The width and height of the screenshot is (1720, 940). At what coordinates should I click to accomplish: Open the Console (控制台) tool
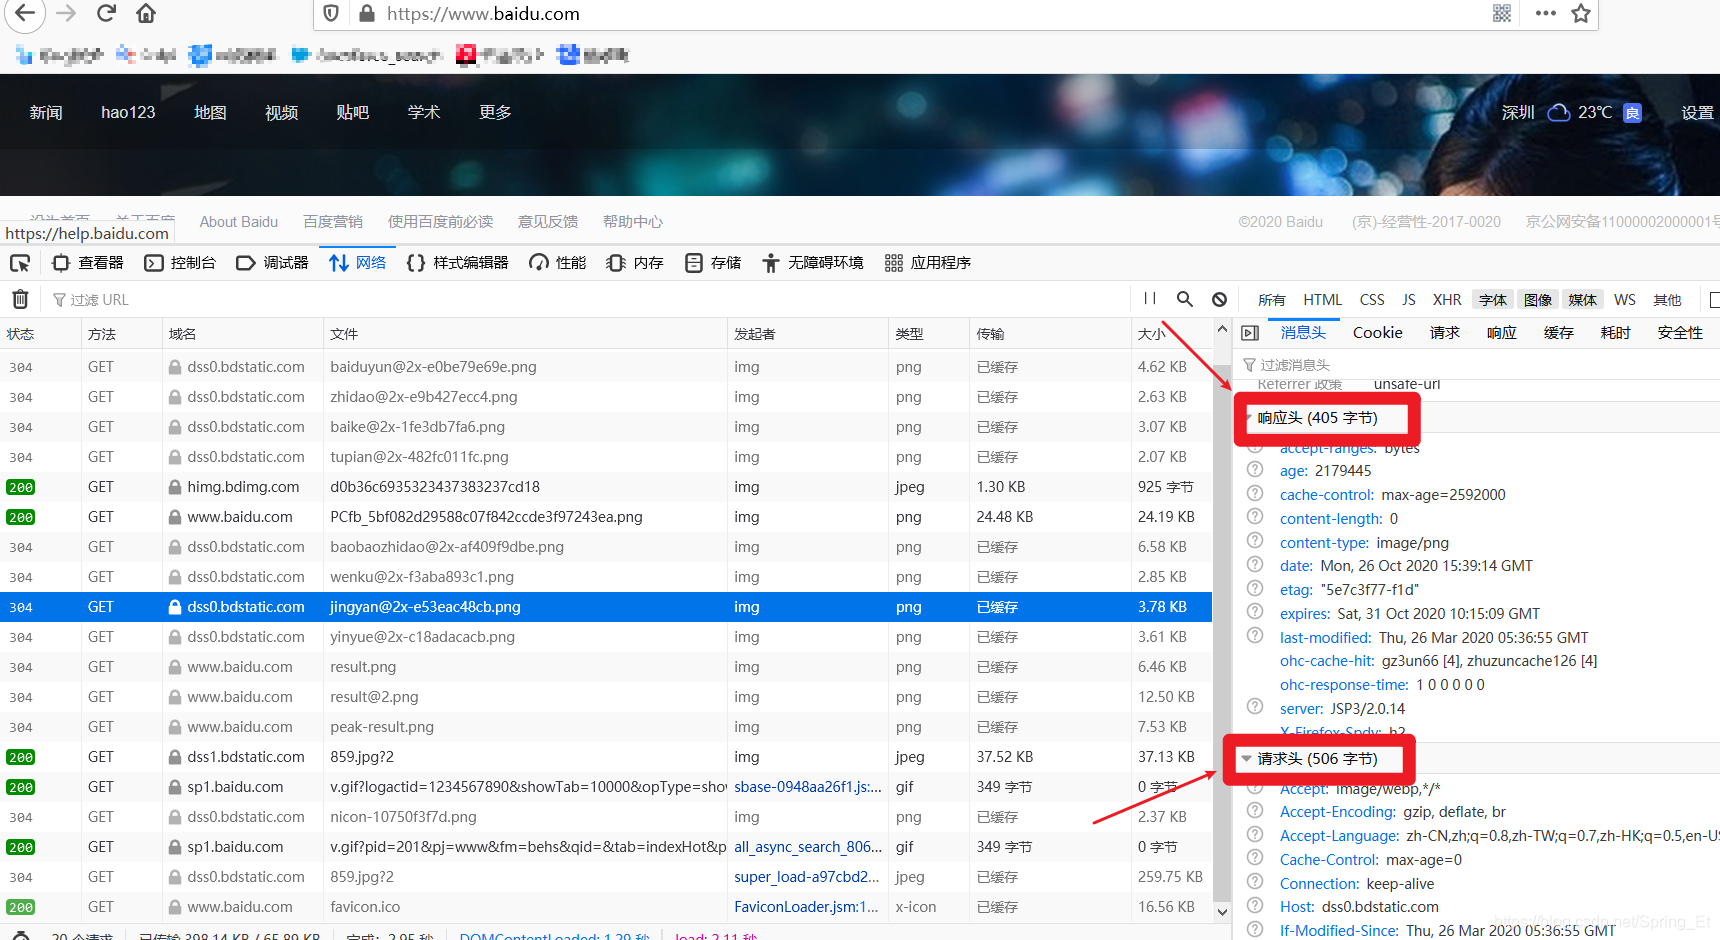pos(180,263)
